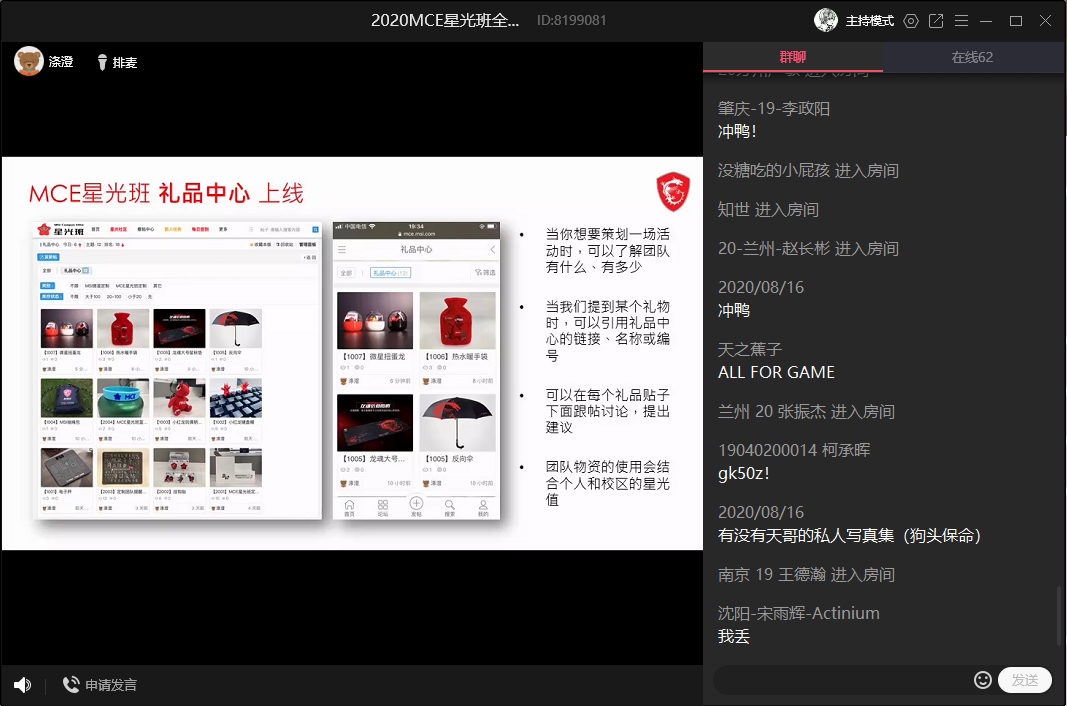The height and width of the screenshot is (706, 1067).
Task: Click the 星光班 logo in desktop site mockup
Action: click(x=61, y=230)
